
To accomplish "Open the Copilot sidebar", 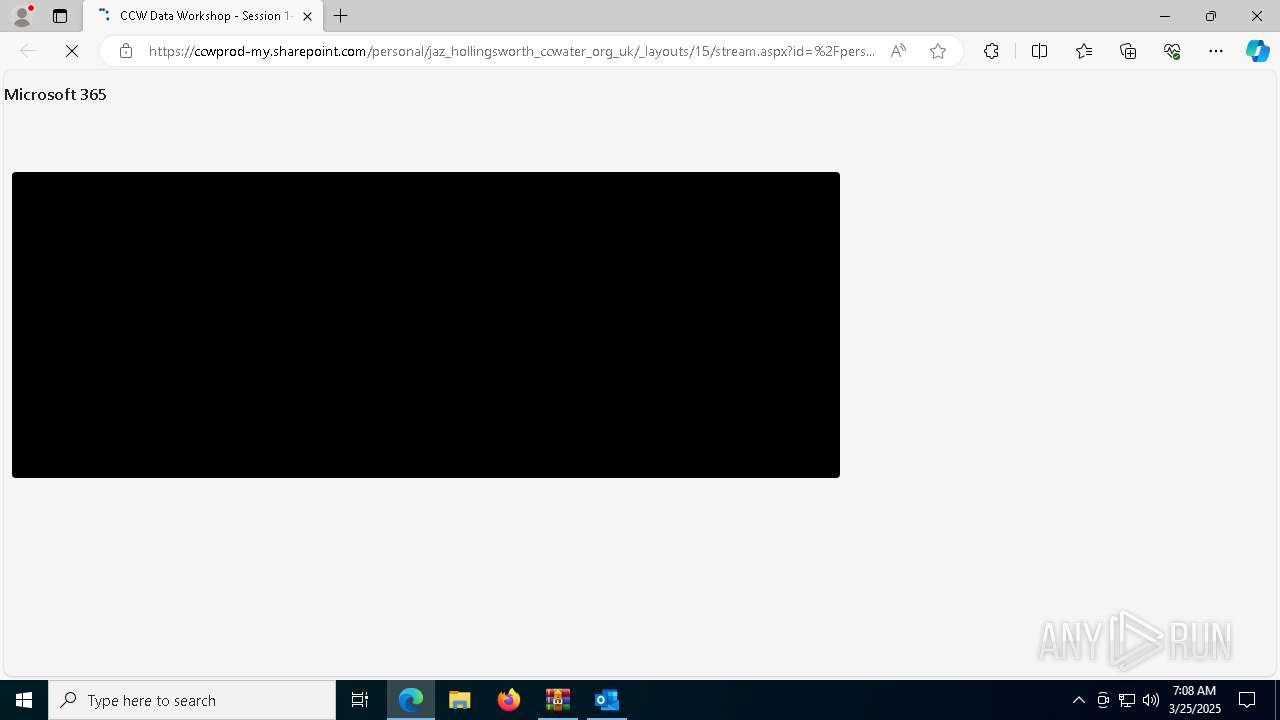I will [1258, 51].
